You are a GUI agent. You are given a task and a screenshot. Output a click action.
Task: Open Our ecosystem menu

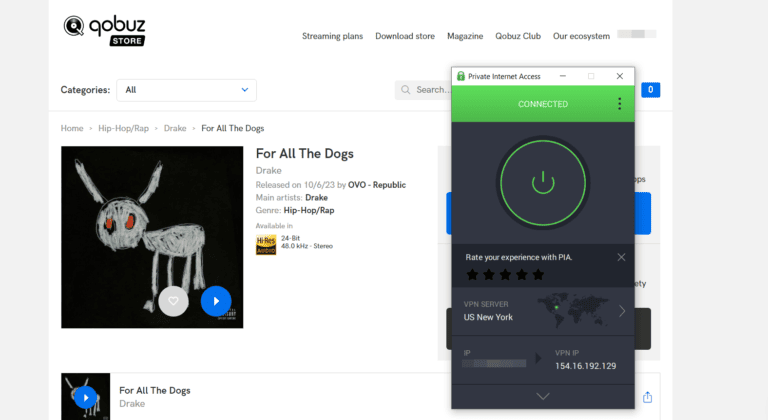pos(581,36)
